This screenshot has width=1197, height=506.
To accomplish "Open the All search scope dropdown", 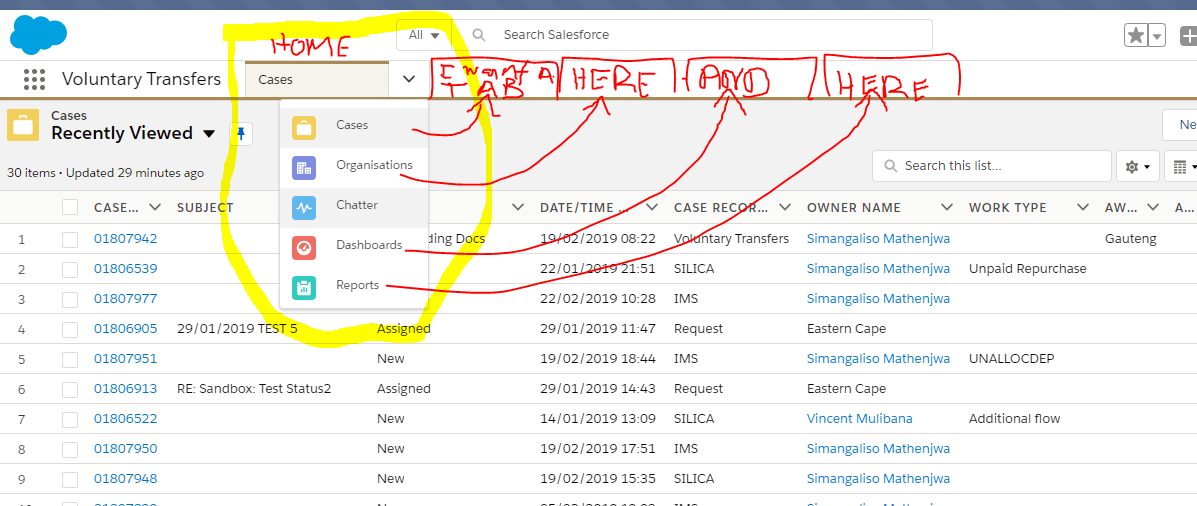I will (x=424, y=35).
